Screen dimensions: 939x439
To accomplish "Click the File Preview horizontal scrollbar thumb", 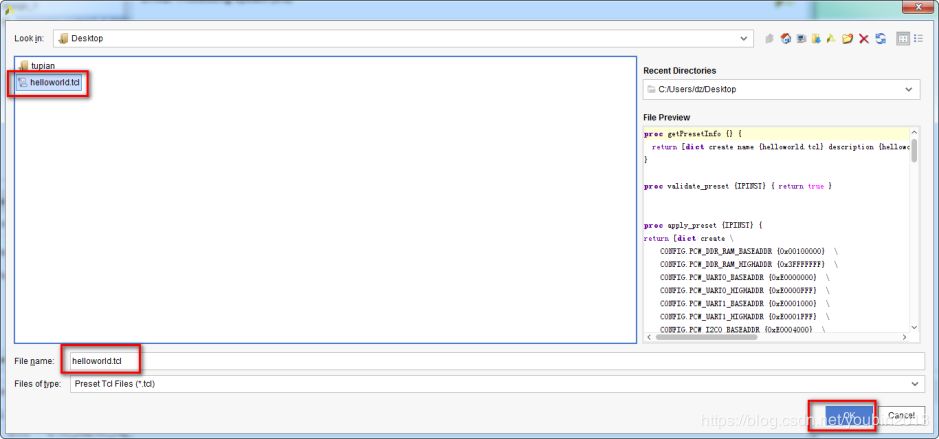I will click(707, 338).
